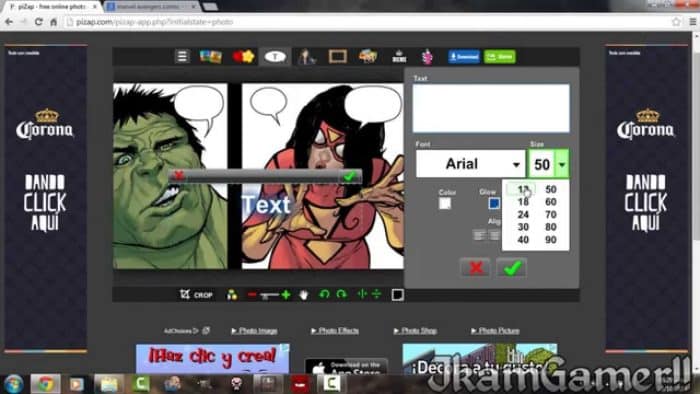This screenshot has width=700, height=394.
Task: Open the frames and borders icon
Action: click(338, 57)
